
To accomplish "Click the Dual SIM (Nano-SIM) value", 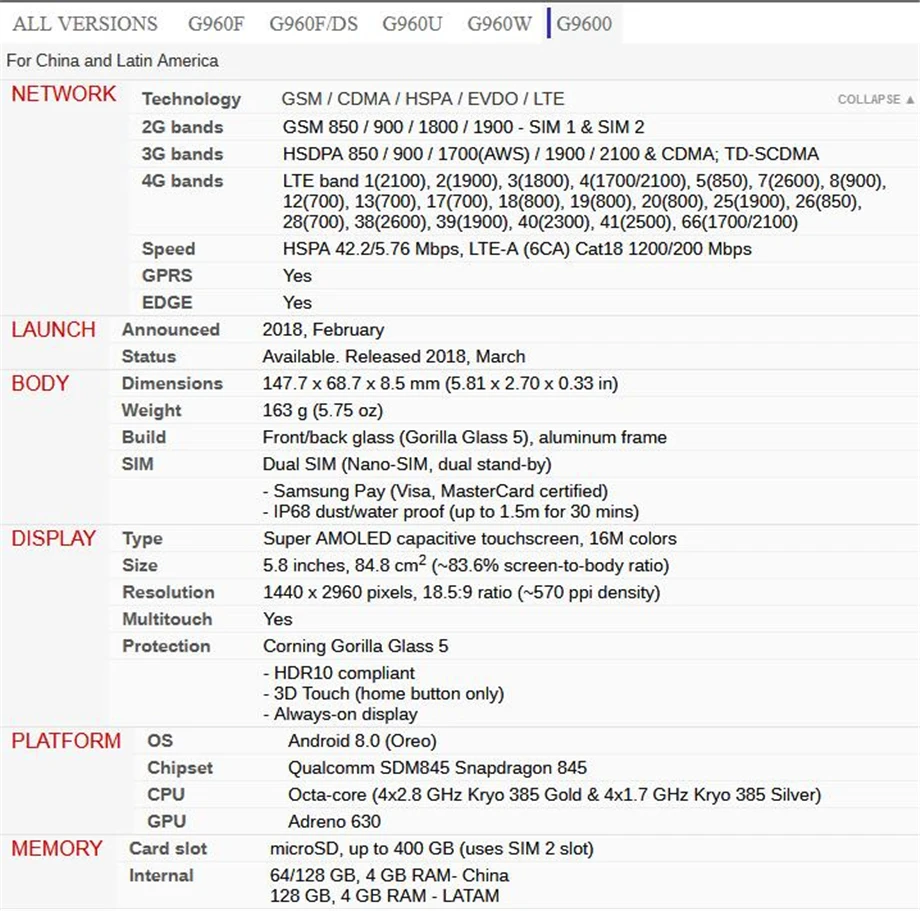I will pos(407,465).
